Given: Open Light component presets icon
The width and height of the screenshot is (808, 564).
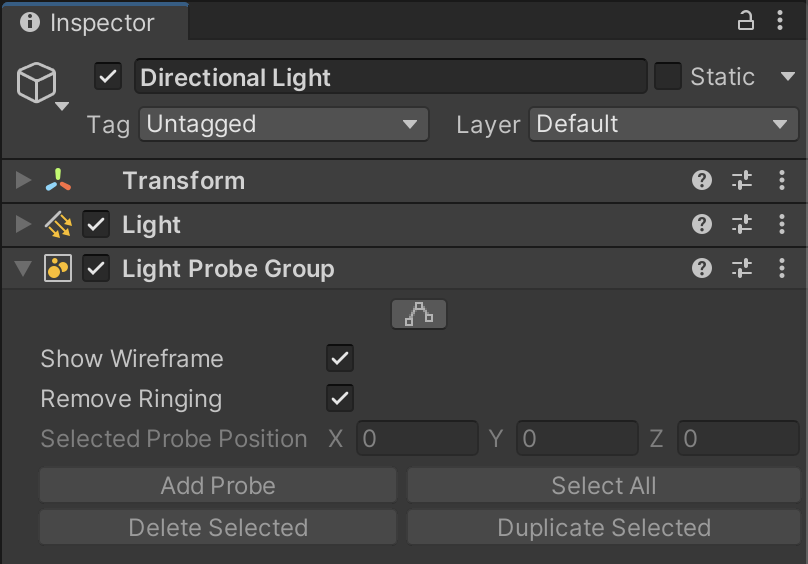Looking at the screenshot, I should (742, 225).
